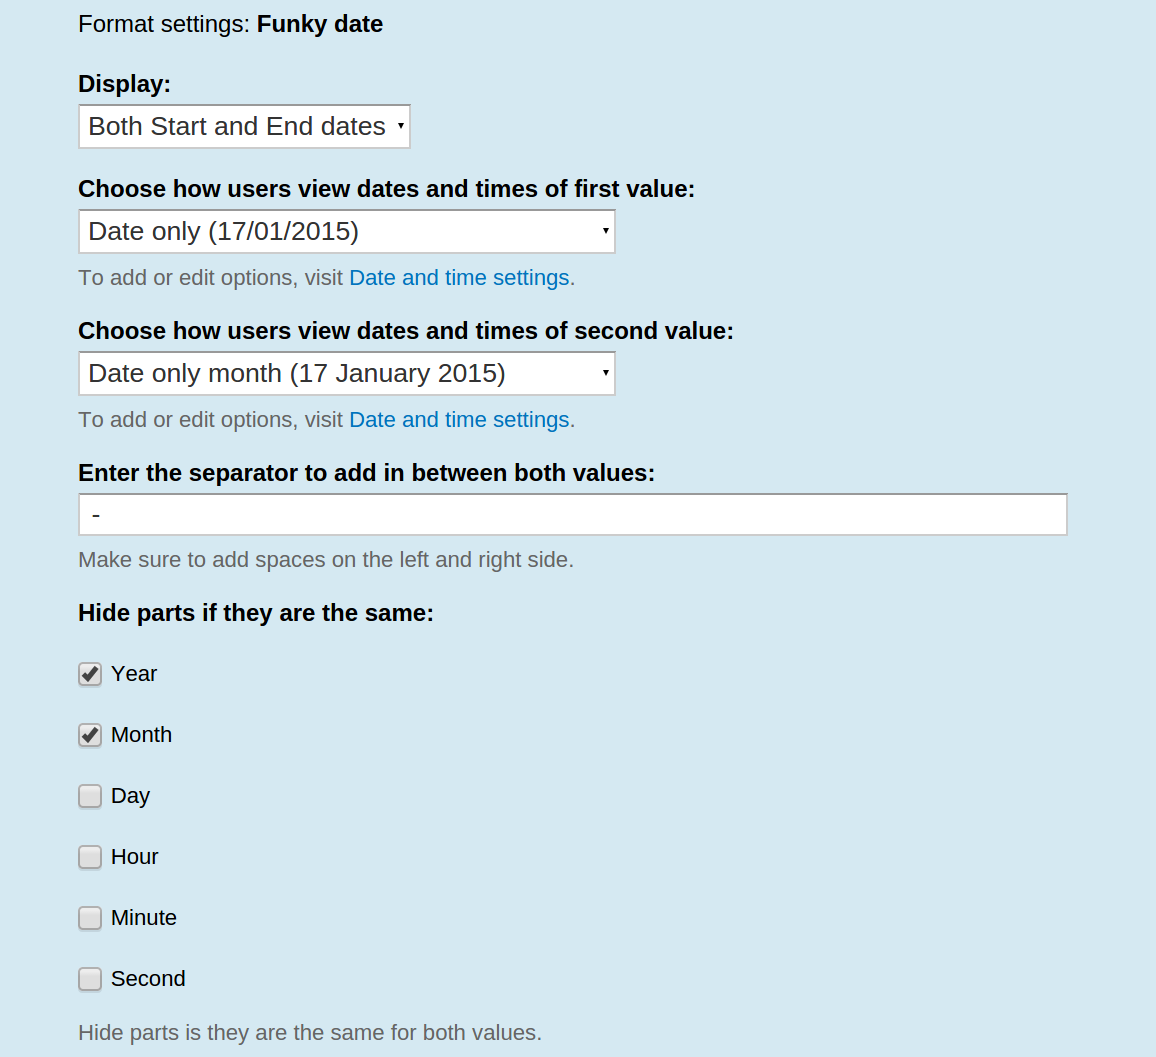Enable the Day checkbox
Viewport: 1156px width, 1057px height.
[x=90, y=796]
